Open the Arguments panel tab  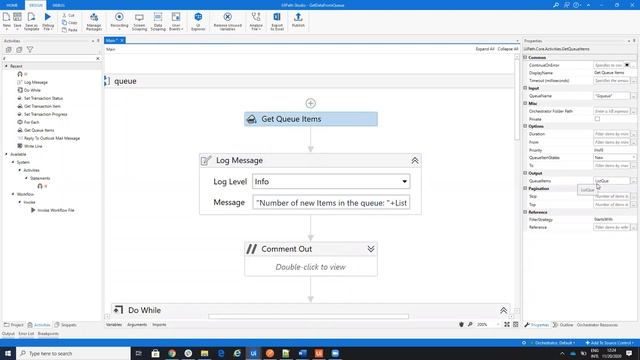[x=137, y=324]
